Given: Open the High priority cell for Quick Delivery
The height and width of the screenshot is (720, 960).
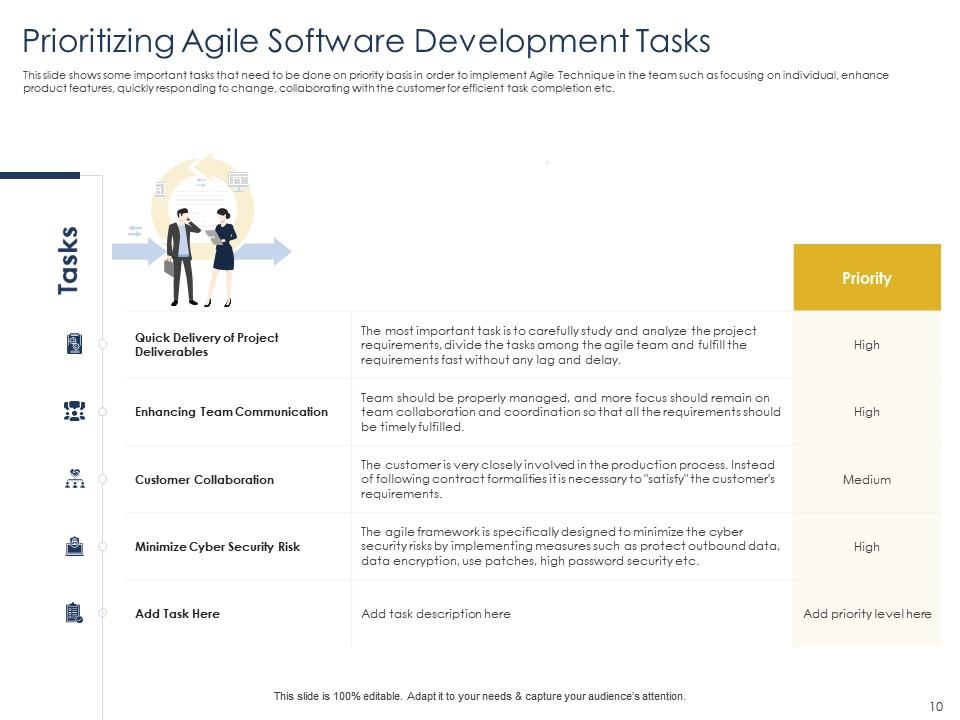Looking at the screenshot, I should 867,344.
